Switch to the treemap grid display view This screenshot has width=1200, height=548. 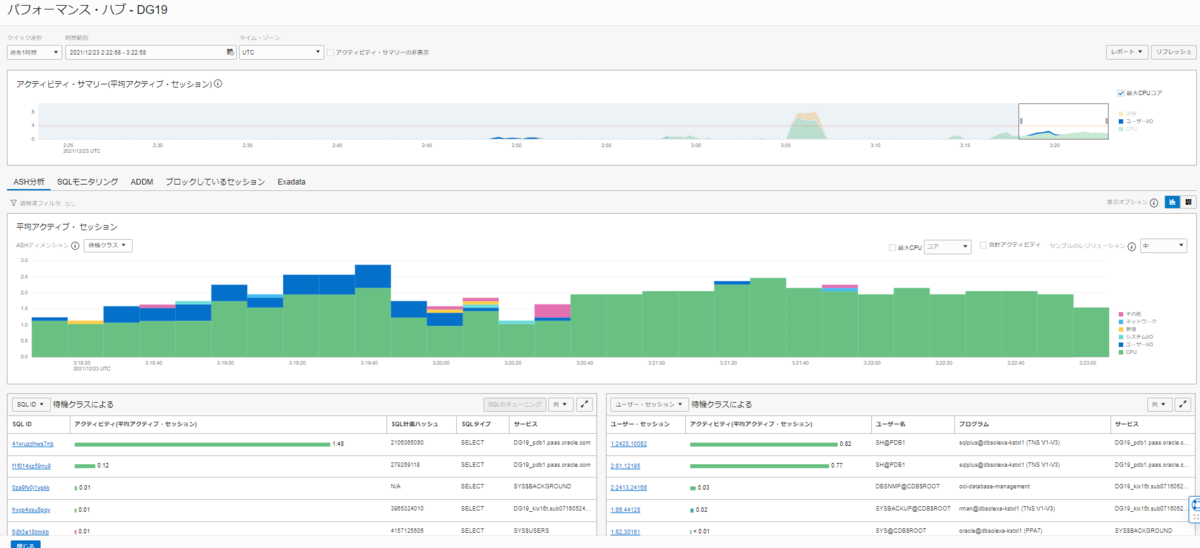pyautogui.click(x=1187, y=202)
